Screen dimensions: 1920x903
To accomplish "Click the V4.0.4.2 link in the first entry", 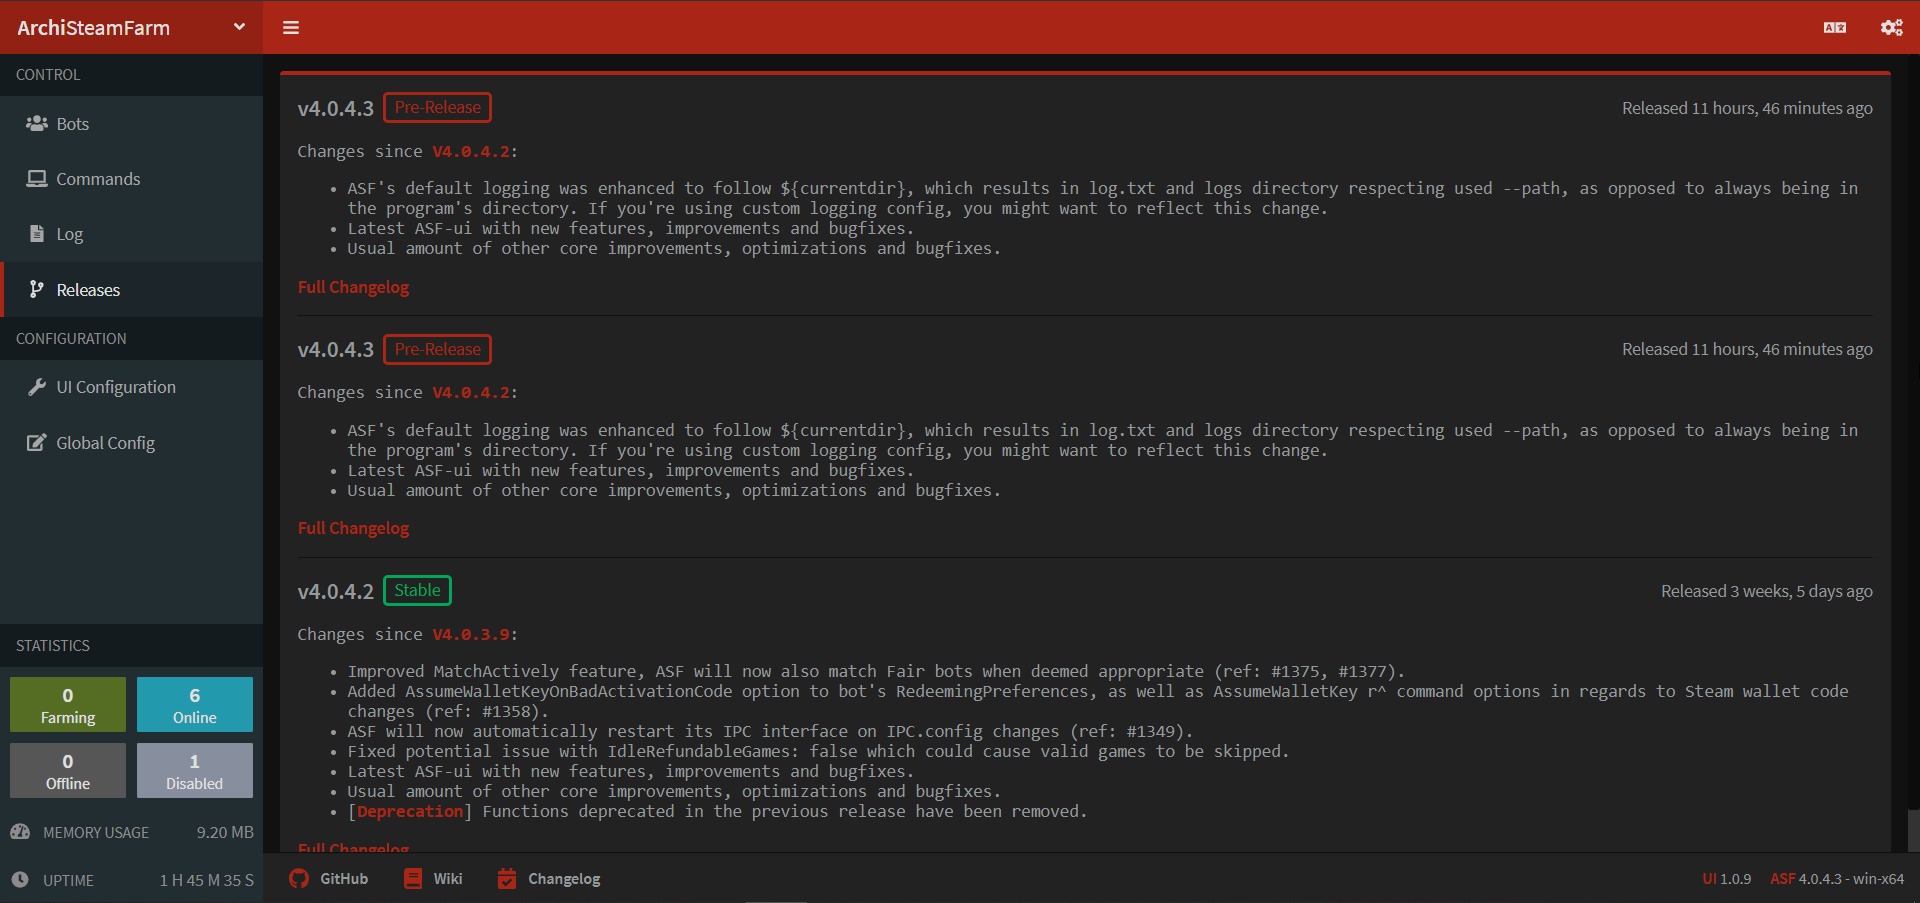I will pyautogui.click(x=471, y=152).
